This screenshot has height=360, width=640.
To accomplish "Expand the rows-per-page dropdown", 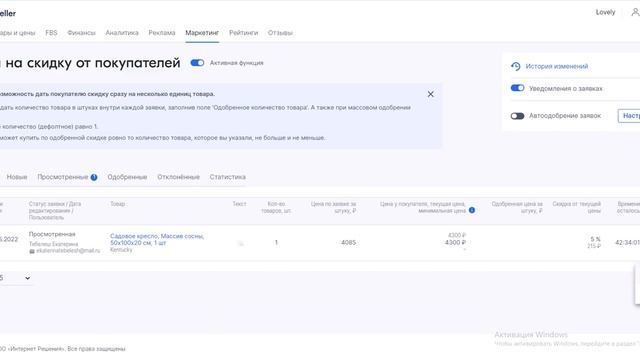I will (16, 278).
